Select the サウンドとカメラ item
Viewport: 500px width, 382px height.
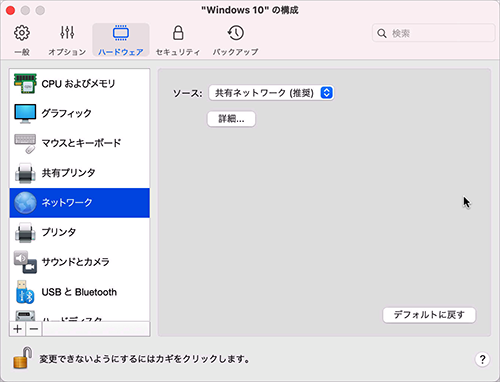pos(80,262)
